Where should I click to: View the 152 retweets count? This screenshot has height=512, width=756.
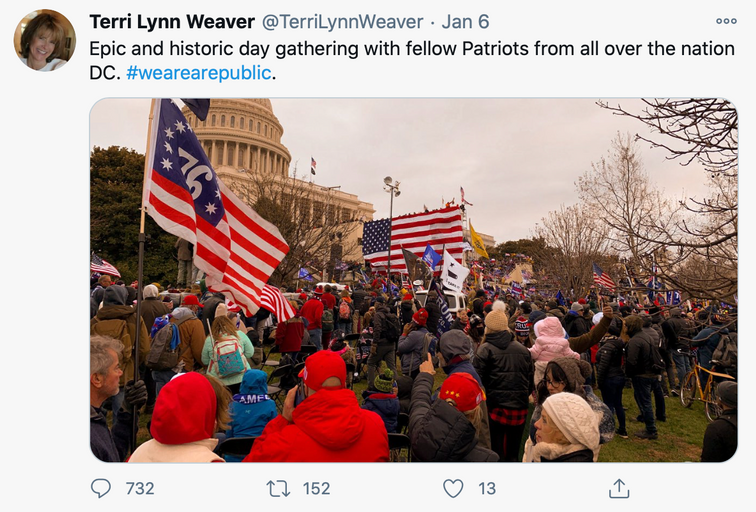point(316,488)
